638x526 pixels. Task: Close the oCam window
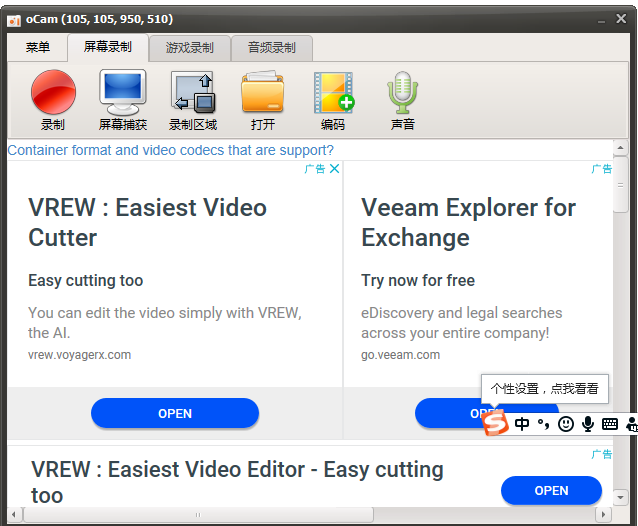[x=621, y=19]
